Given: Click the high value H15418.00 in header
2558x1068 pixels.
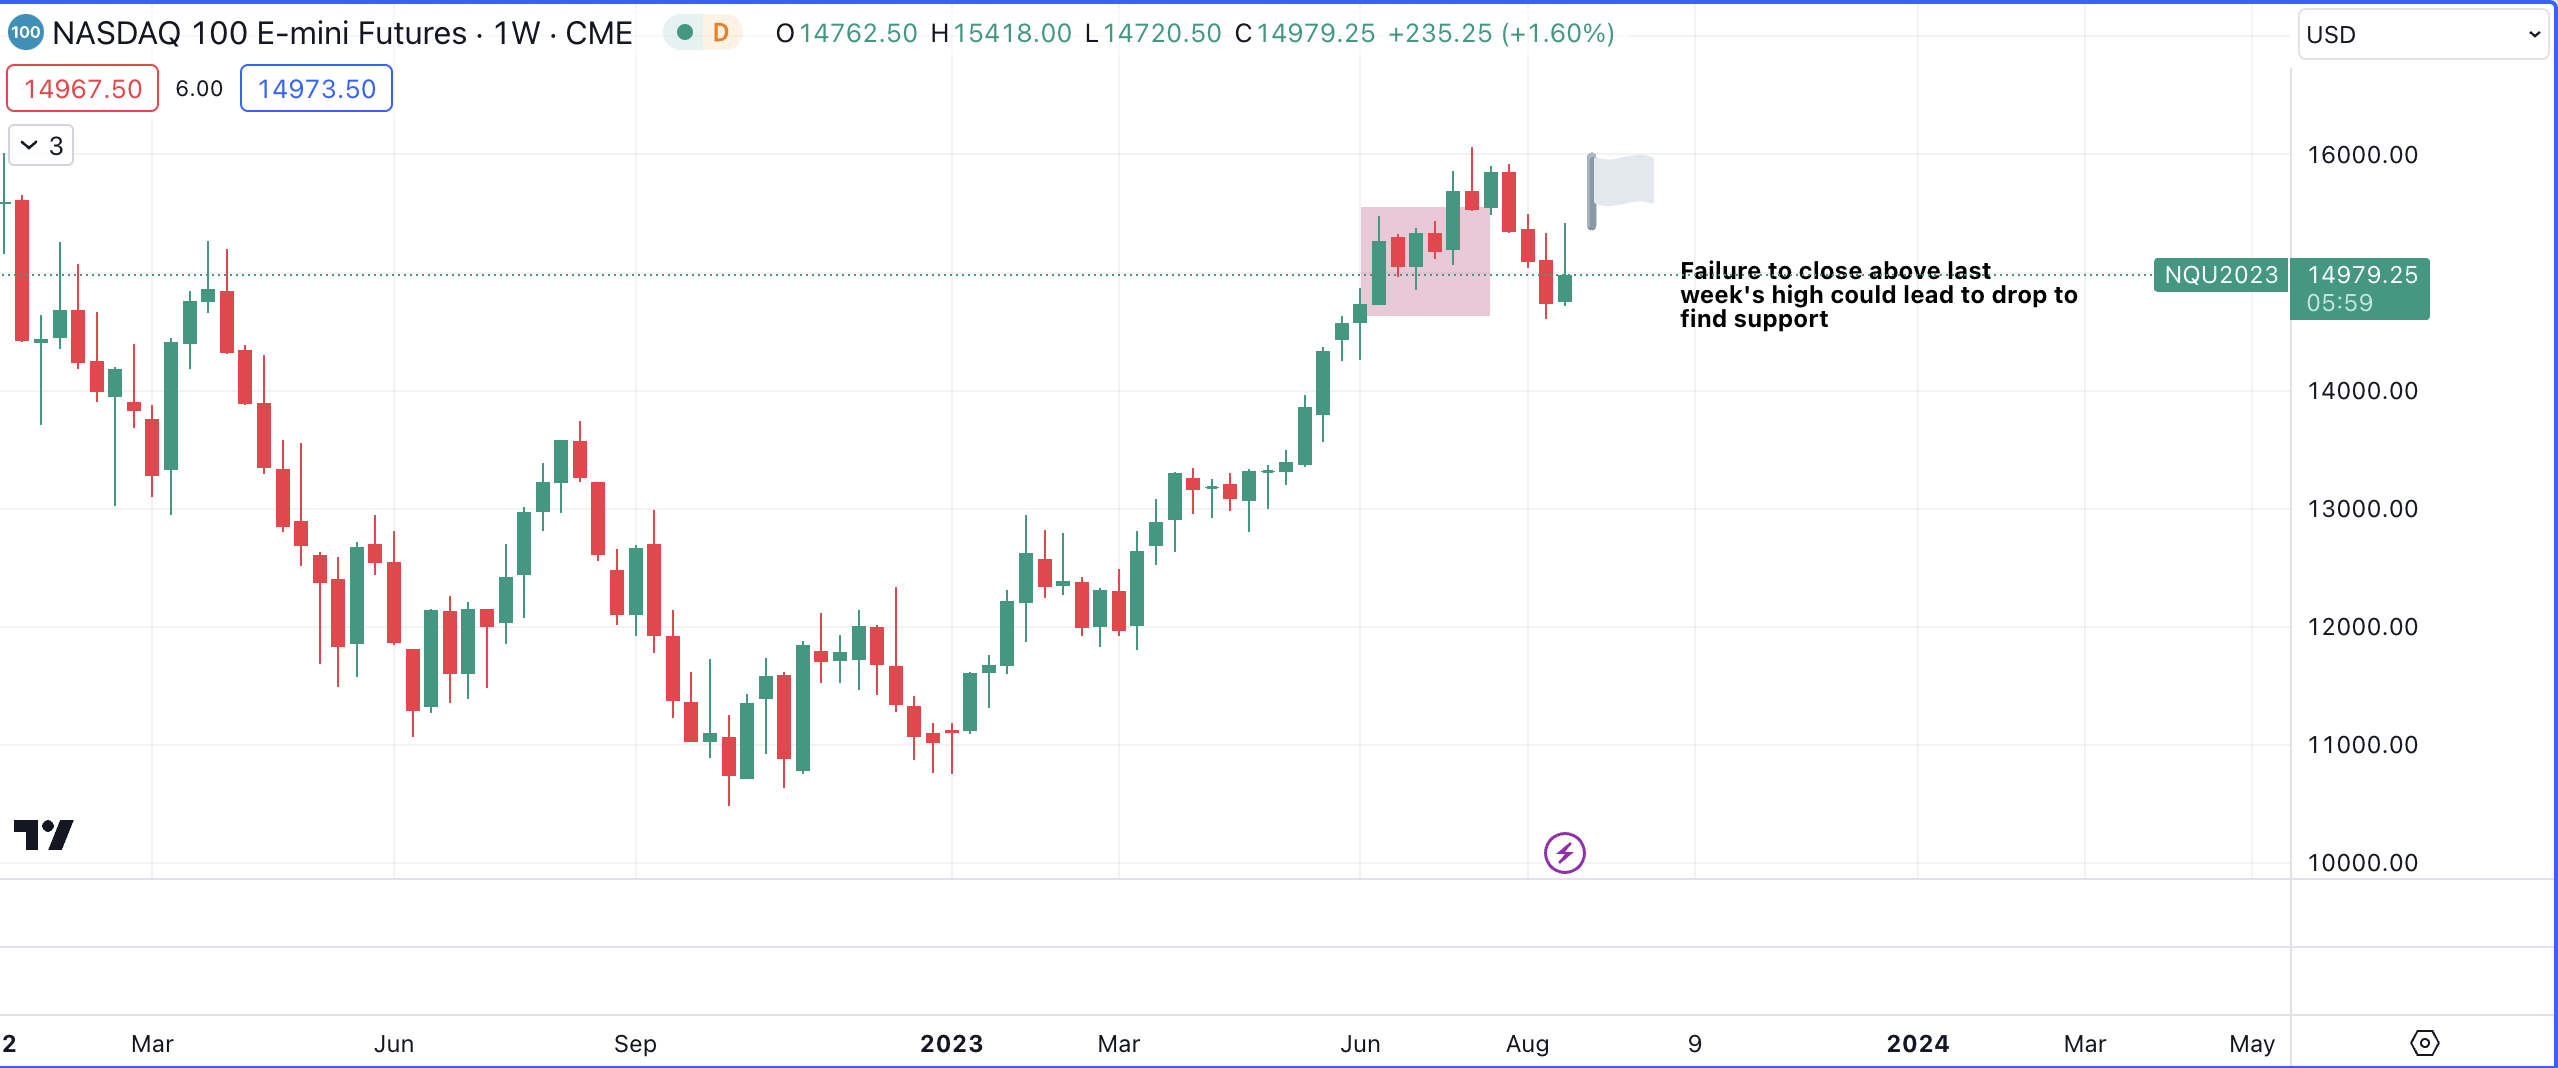Looking at the screenshot, I should [x=1000, y=33].
